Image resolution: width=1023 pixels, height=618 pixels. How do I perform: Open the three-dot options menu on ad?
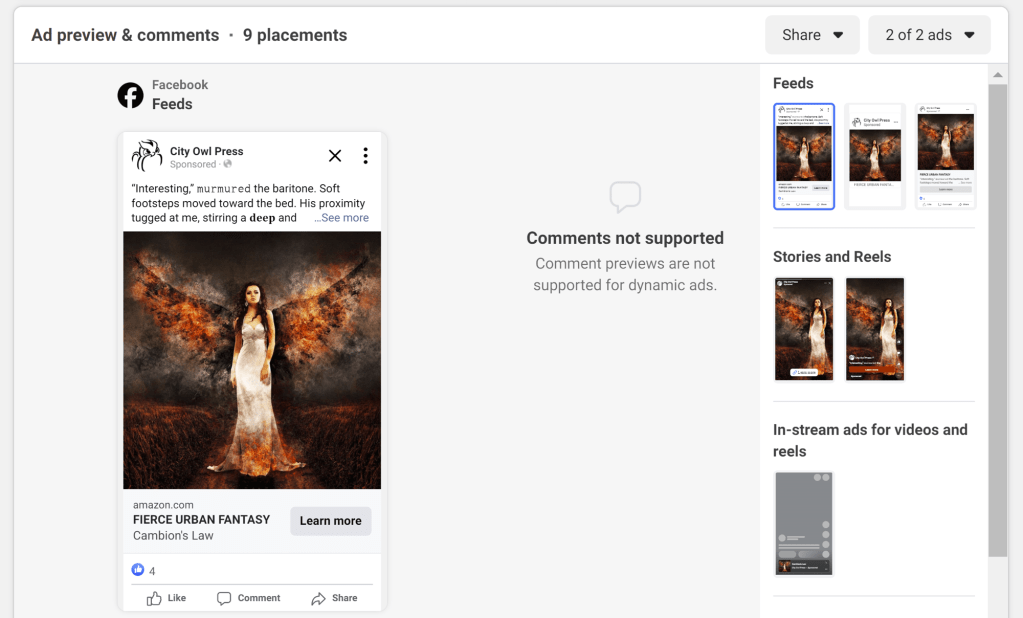click(365, 156)
